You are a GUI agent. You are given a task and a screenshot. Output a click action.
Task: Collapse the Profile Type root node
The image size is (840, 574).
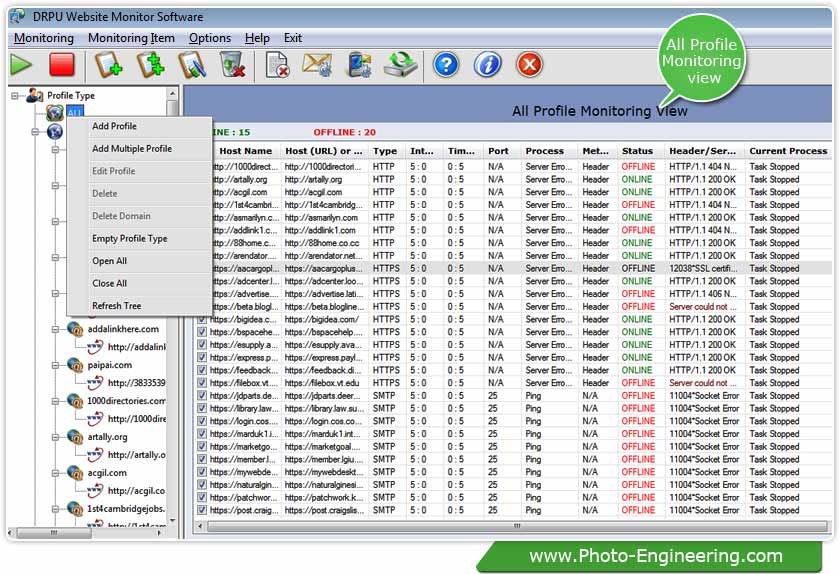(15, 96)
